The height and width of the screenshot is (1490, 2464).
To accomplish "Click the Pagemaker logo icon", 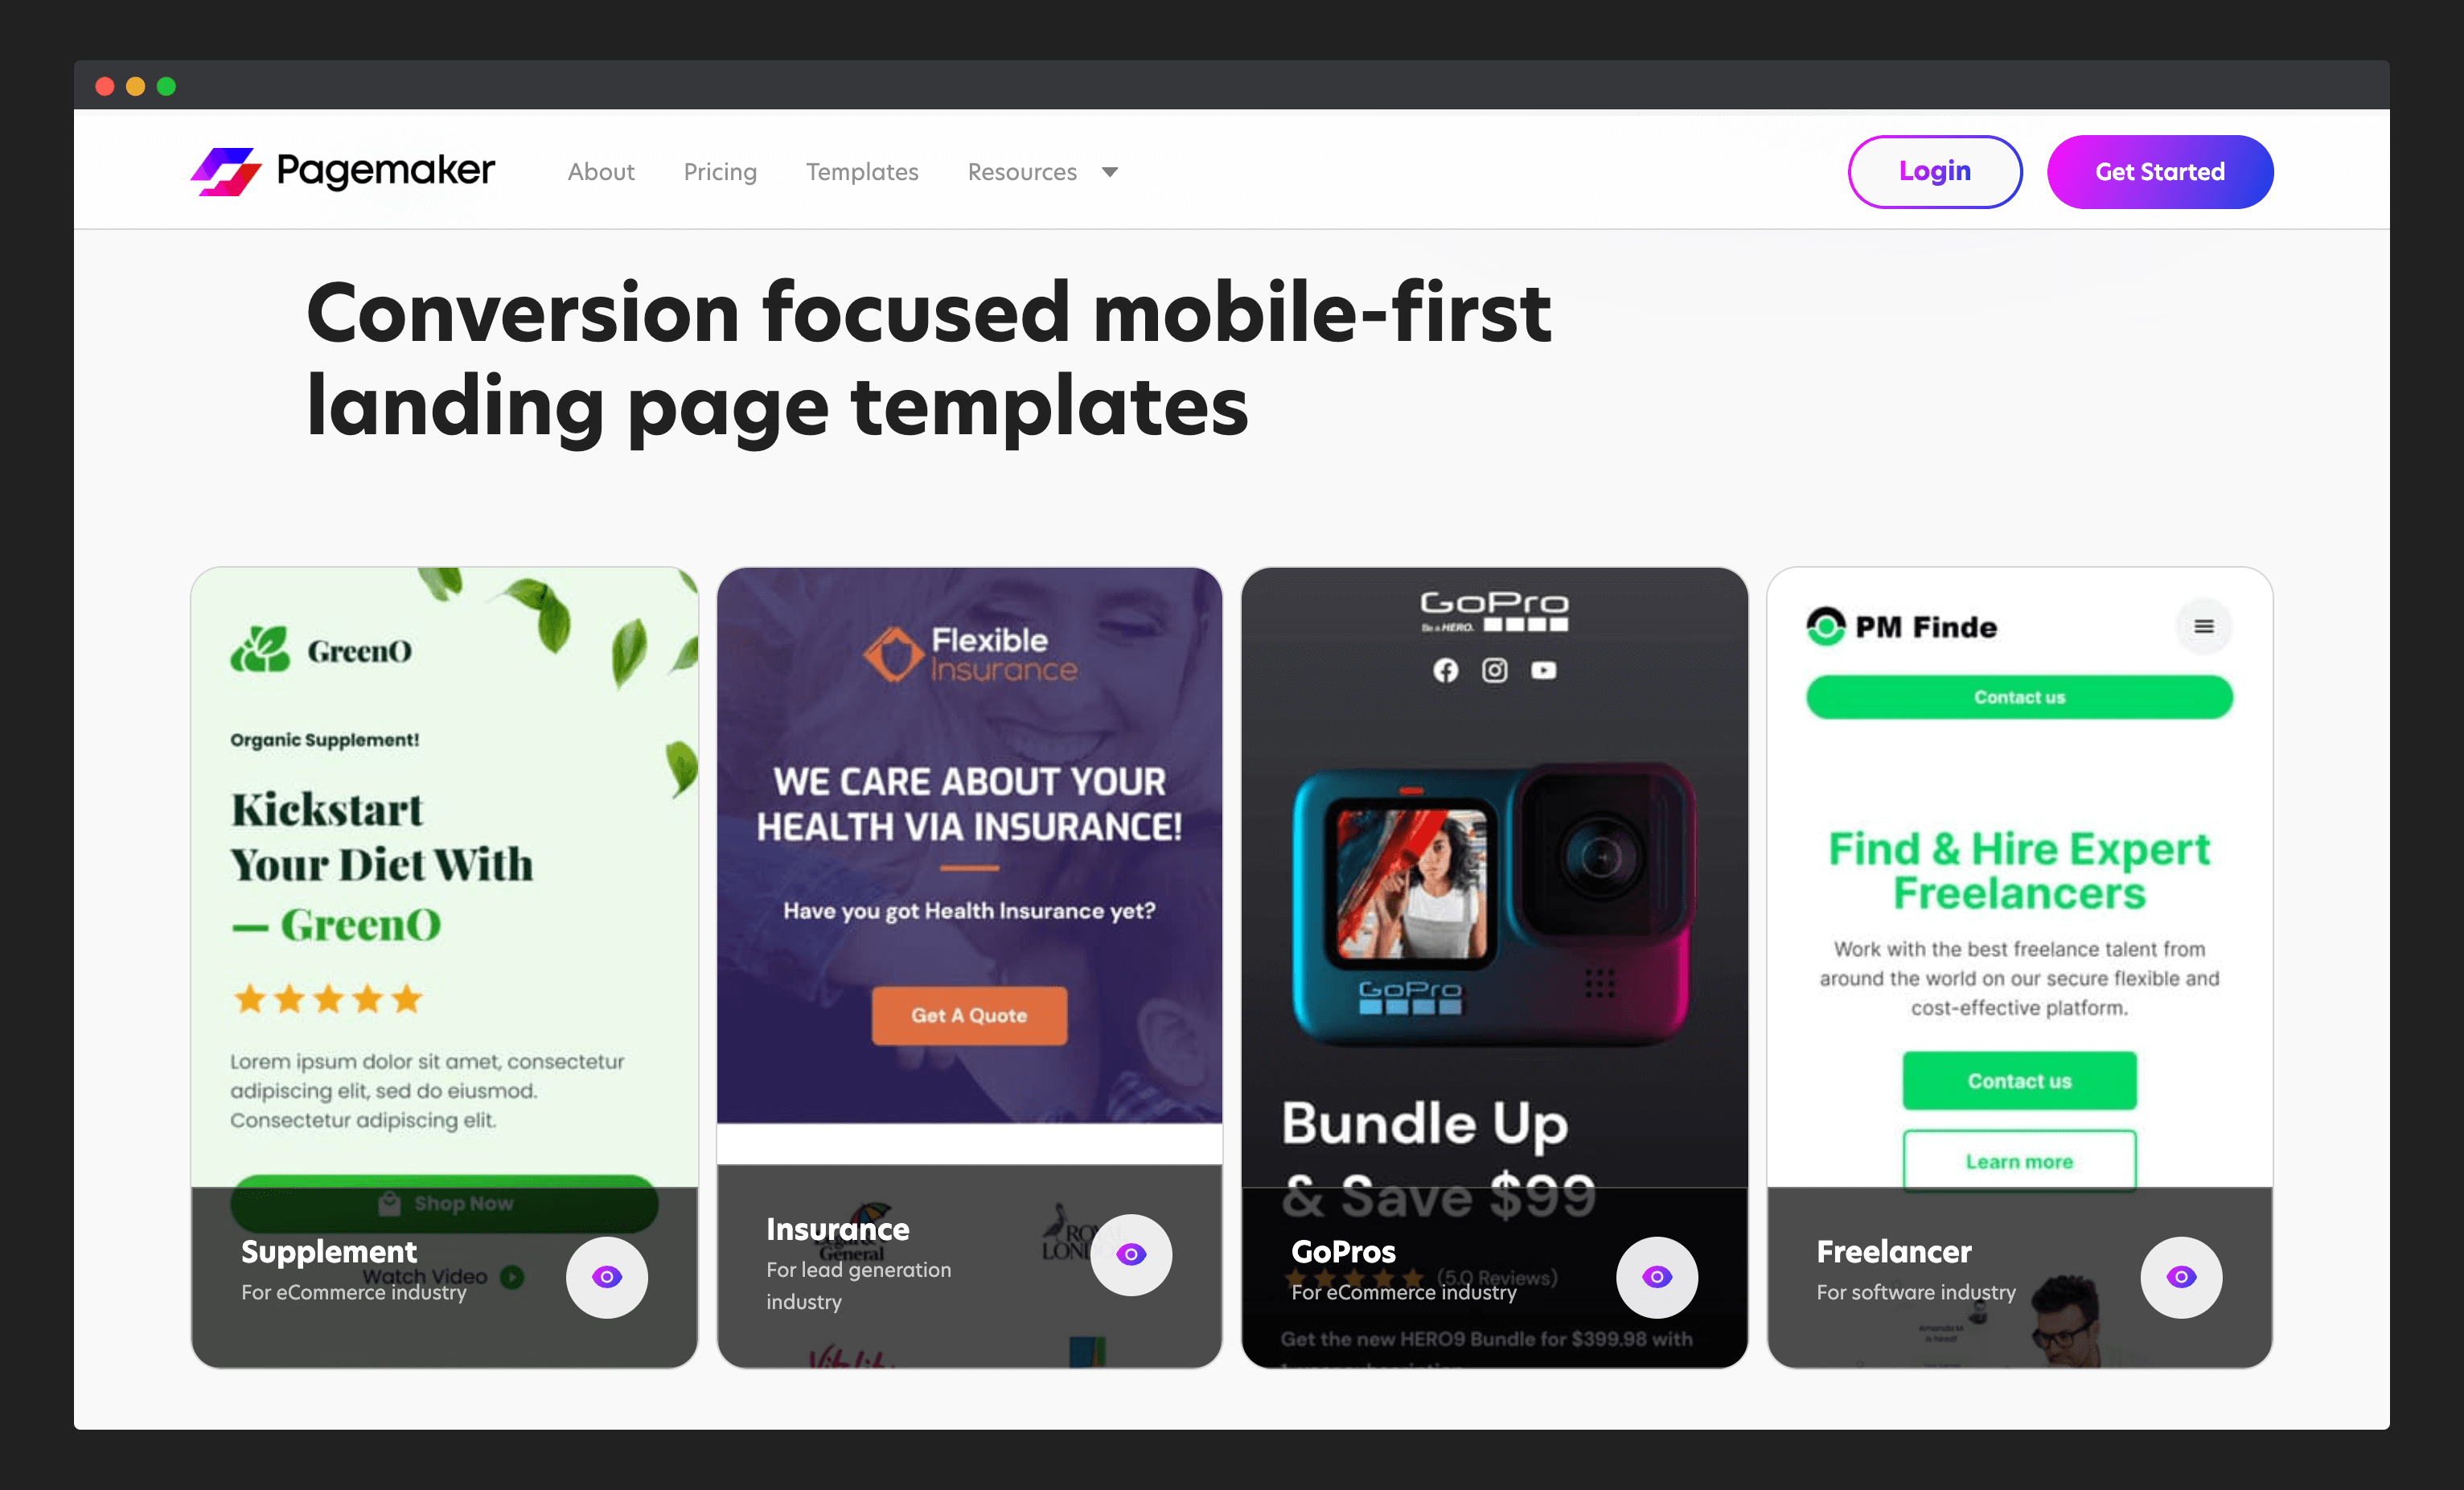I will (x=225, y=170).
